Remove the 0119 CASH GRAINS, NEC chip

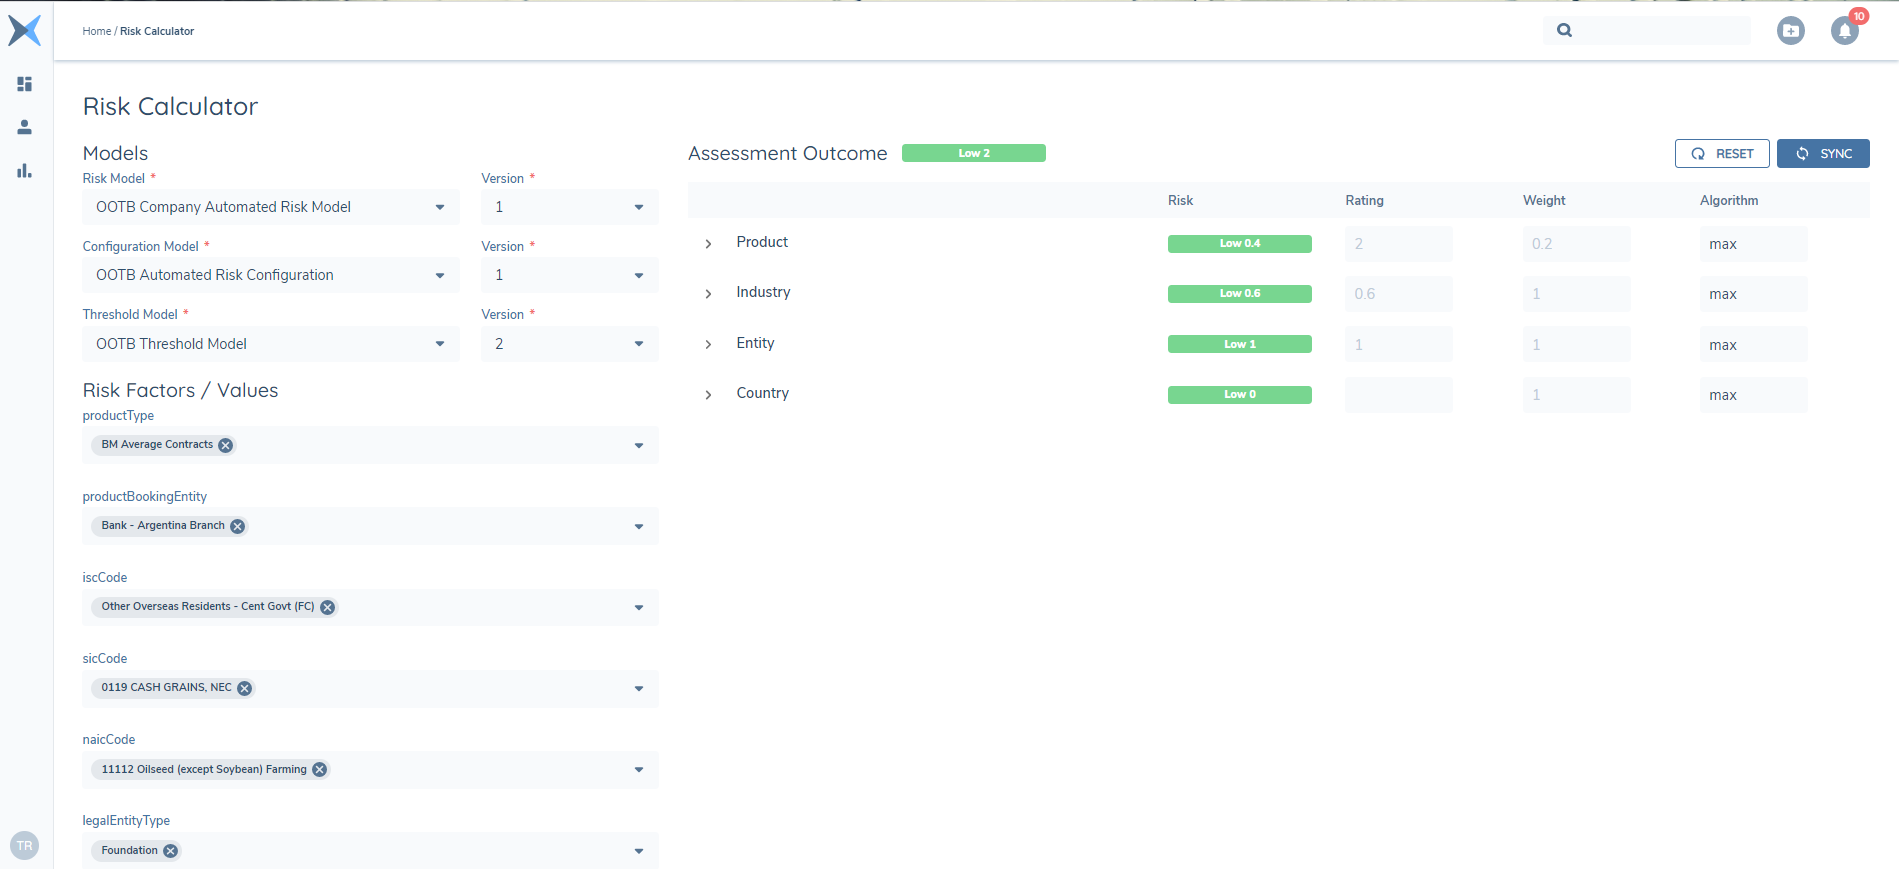coord(244,688)
